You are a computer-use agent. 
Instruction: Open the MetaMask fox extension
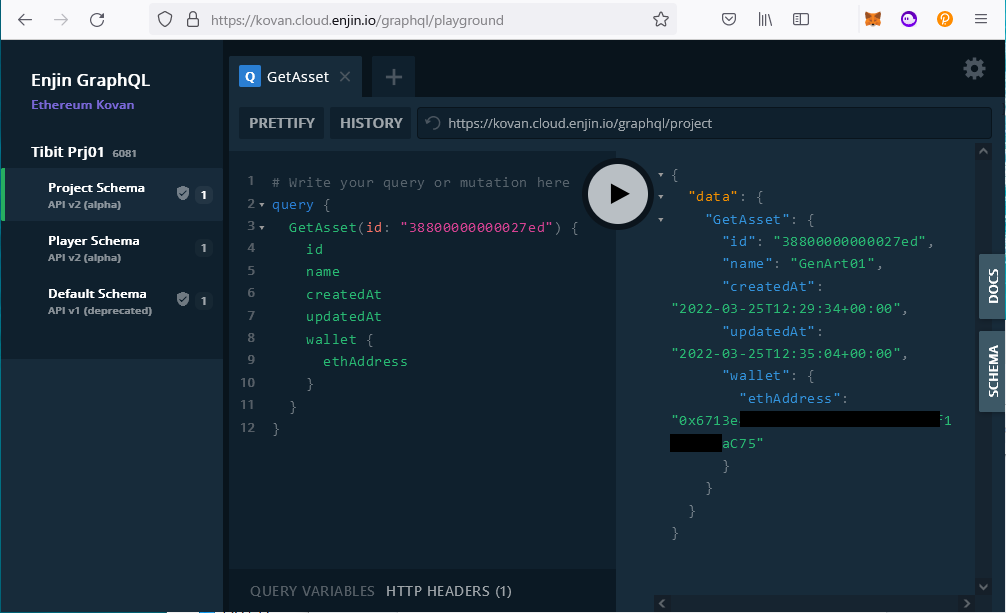(873, 19)
